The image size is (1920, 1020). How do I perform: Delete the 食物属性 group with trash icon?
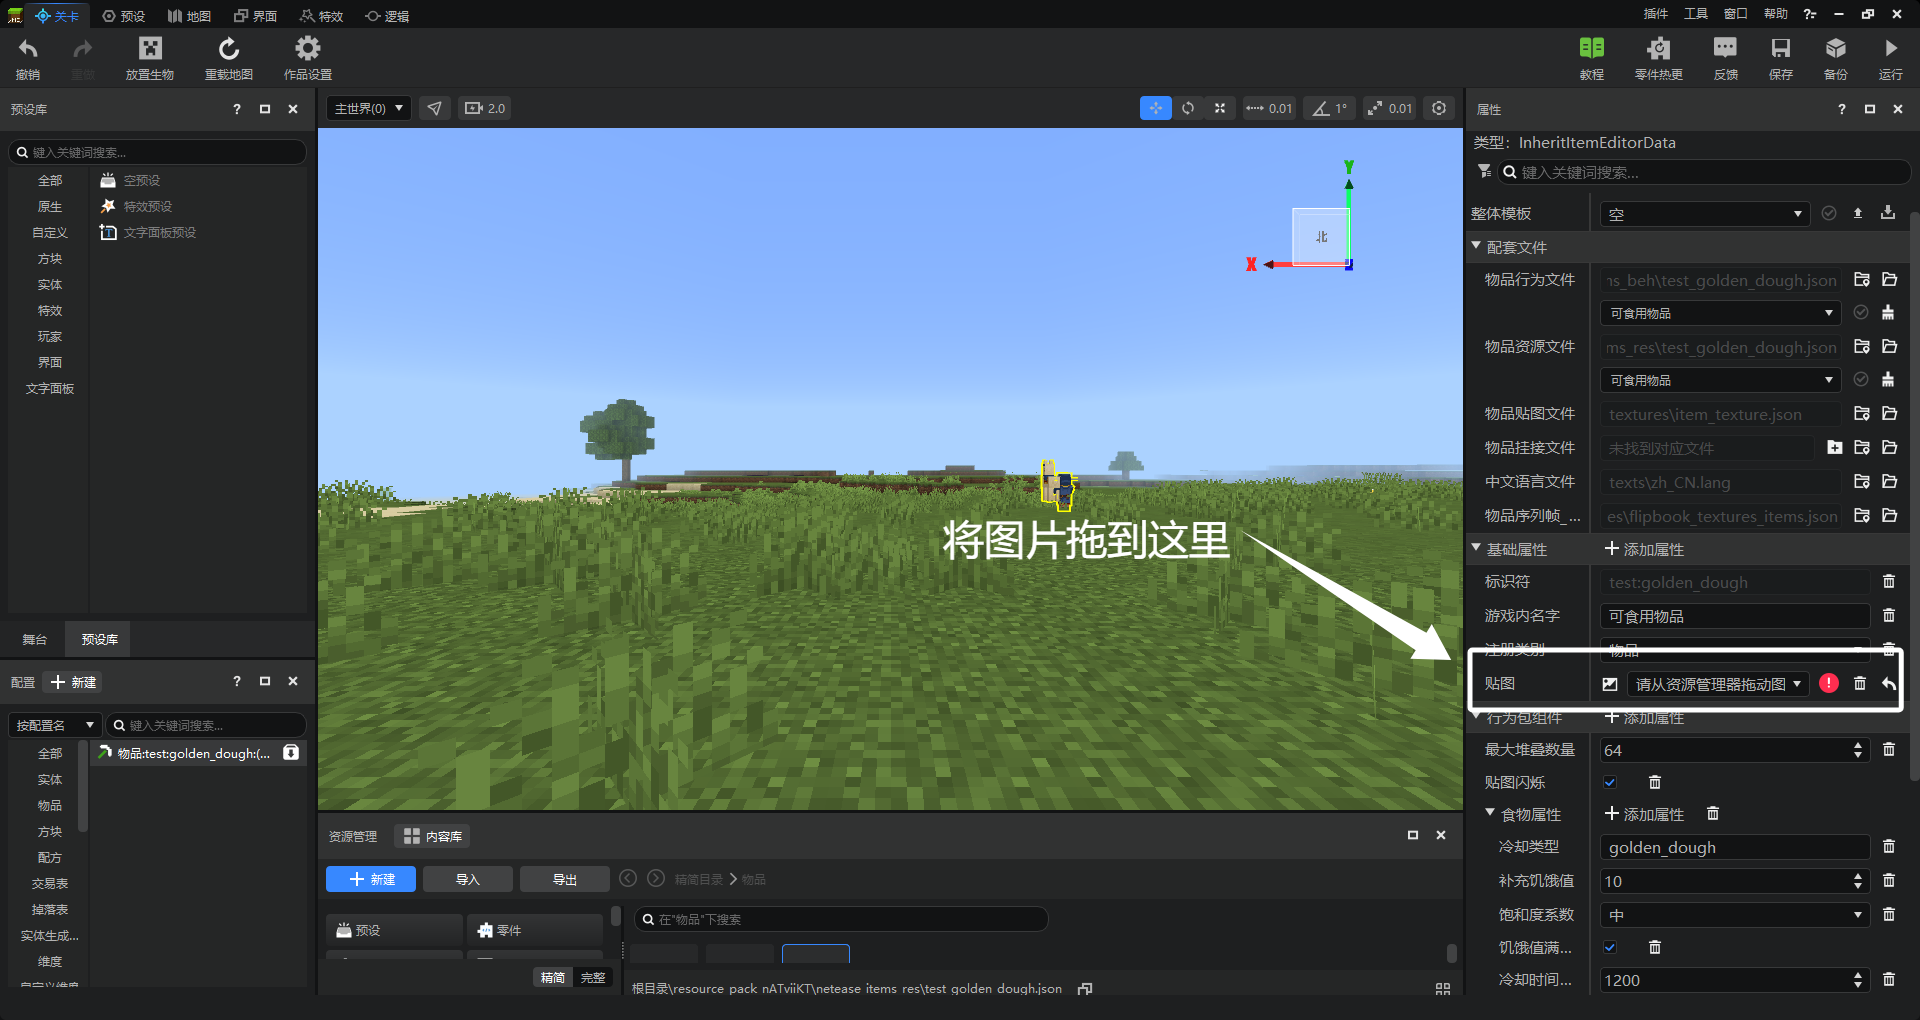pos(1713,814)
